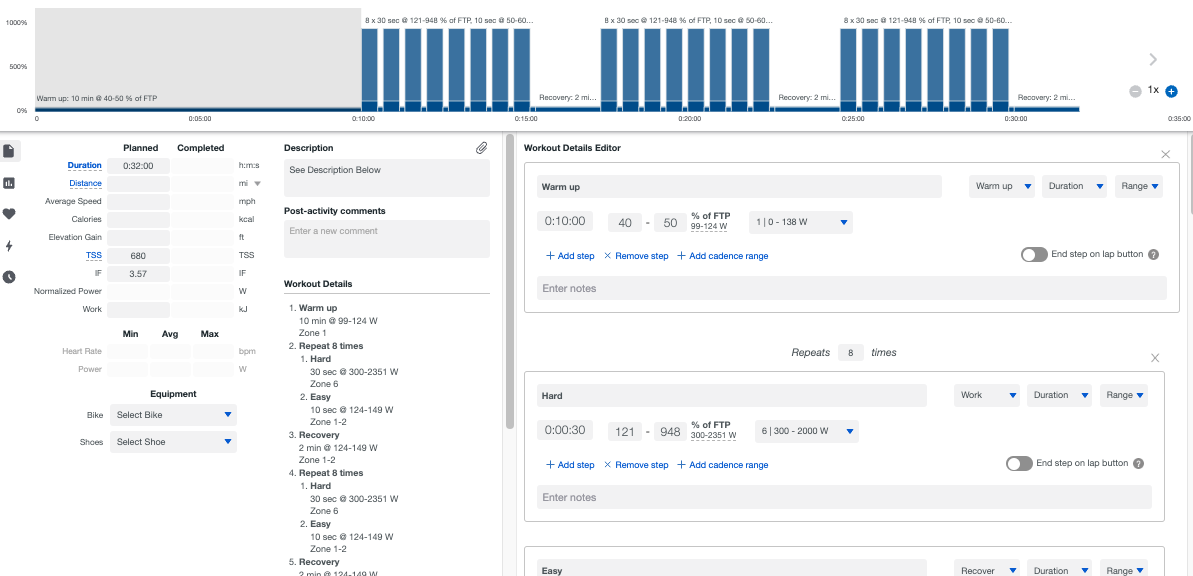The image size is (1193, 576).
Task: Open the summary document sidebar icon
Action: [x=9, y=151]
